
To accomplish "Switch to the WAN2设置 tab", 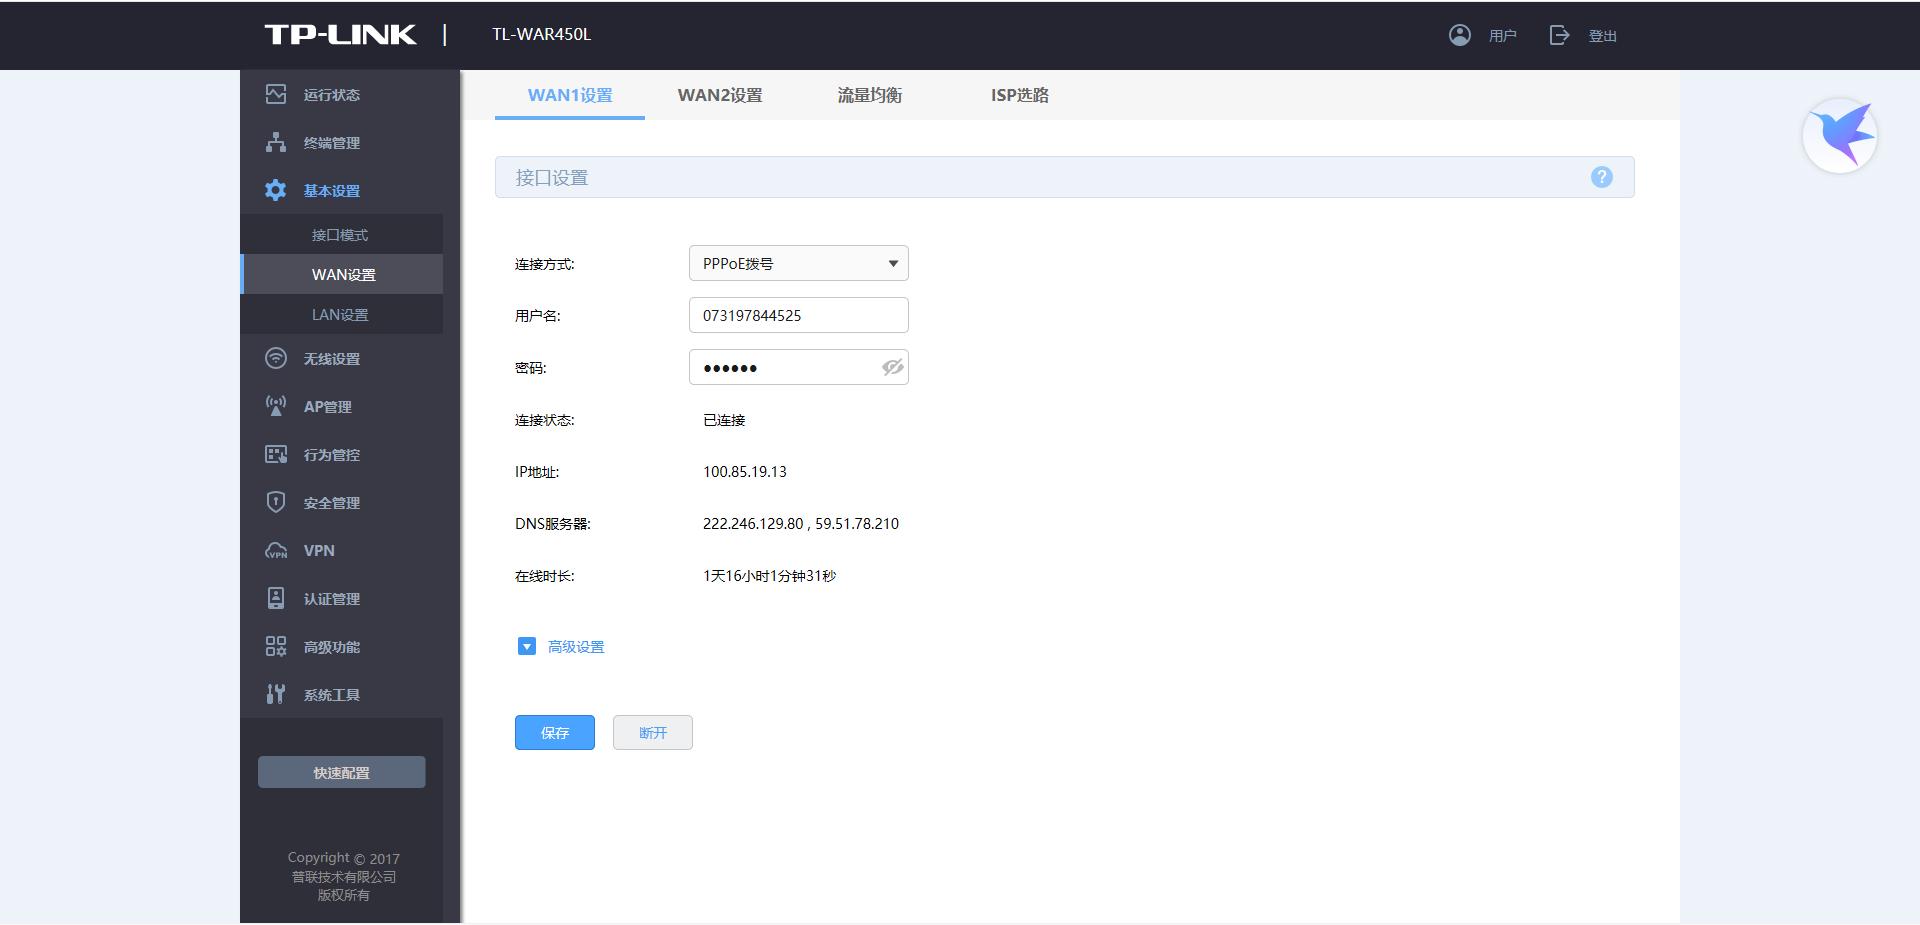I will click(720, 95).
